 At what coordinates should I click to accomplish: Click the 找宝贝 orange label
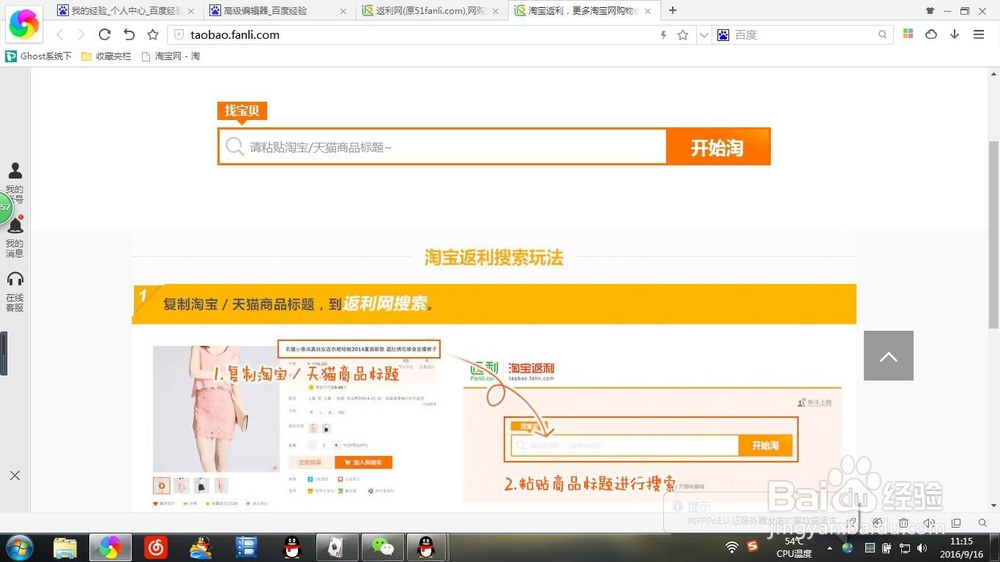pos(242,111)
